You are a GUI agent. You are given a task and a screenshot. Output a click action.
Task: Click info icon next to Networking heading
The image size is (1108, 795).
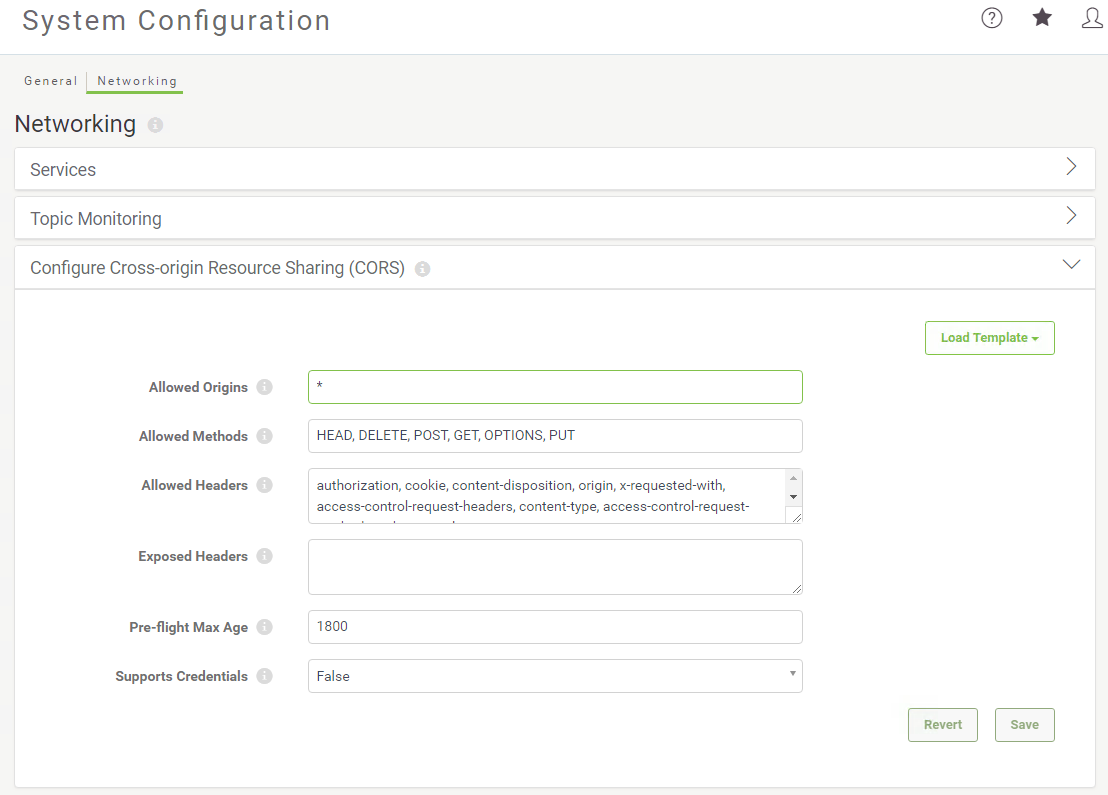[155, 125]
